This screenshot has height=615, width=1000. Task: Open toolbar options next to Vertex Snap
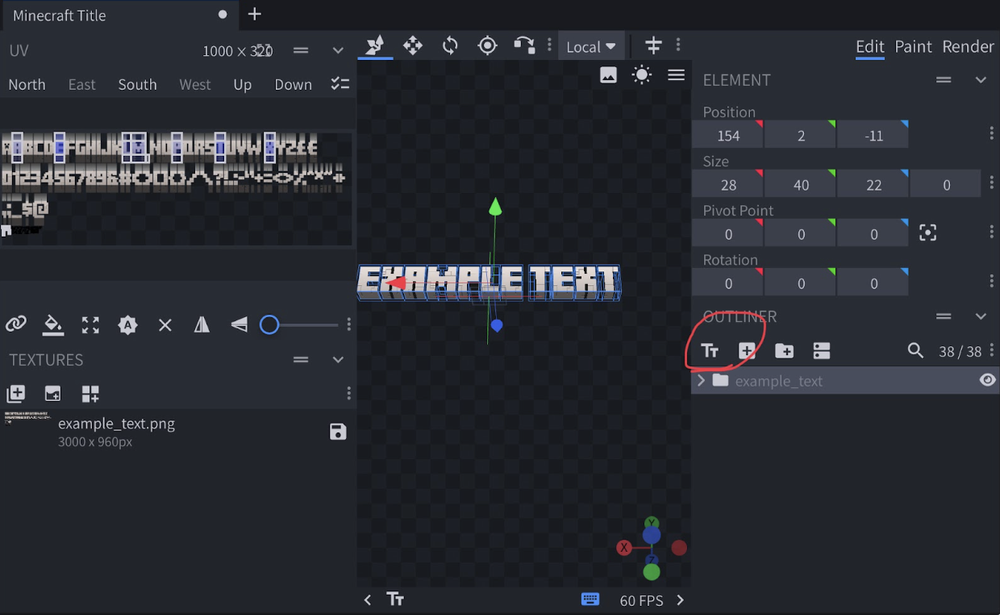pyautogui.click(x=549, y=45)
